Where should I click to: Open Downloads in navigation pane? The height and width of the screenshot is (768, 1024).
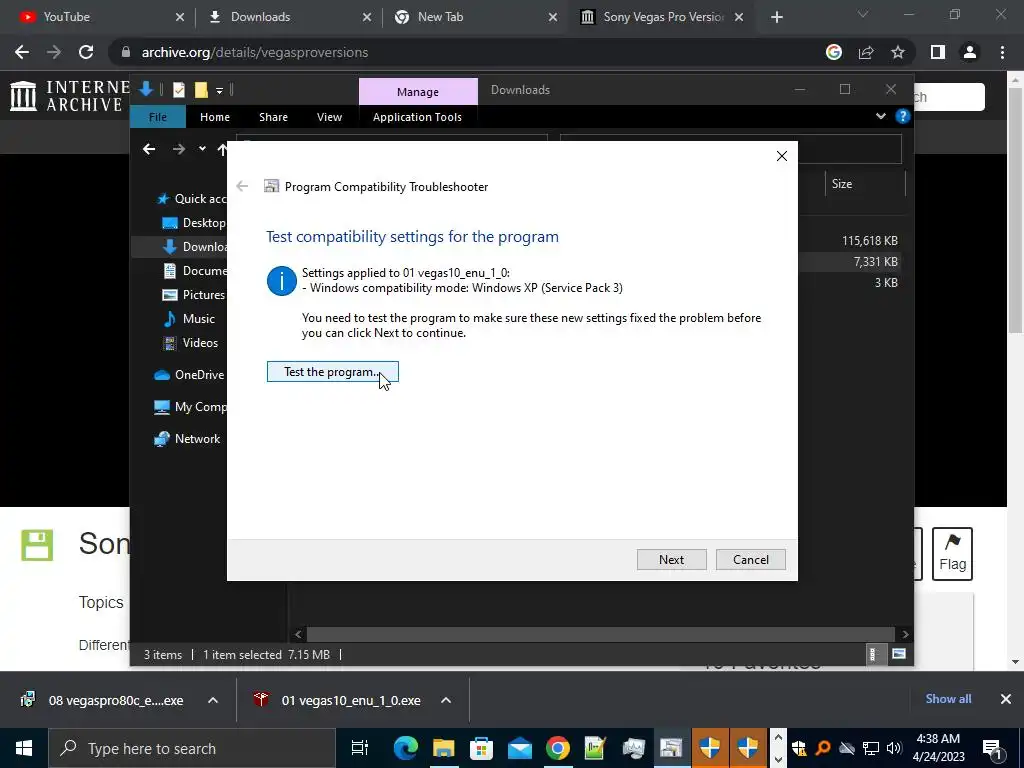[194, 247]
